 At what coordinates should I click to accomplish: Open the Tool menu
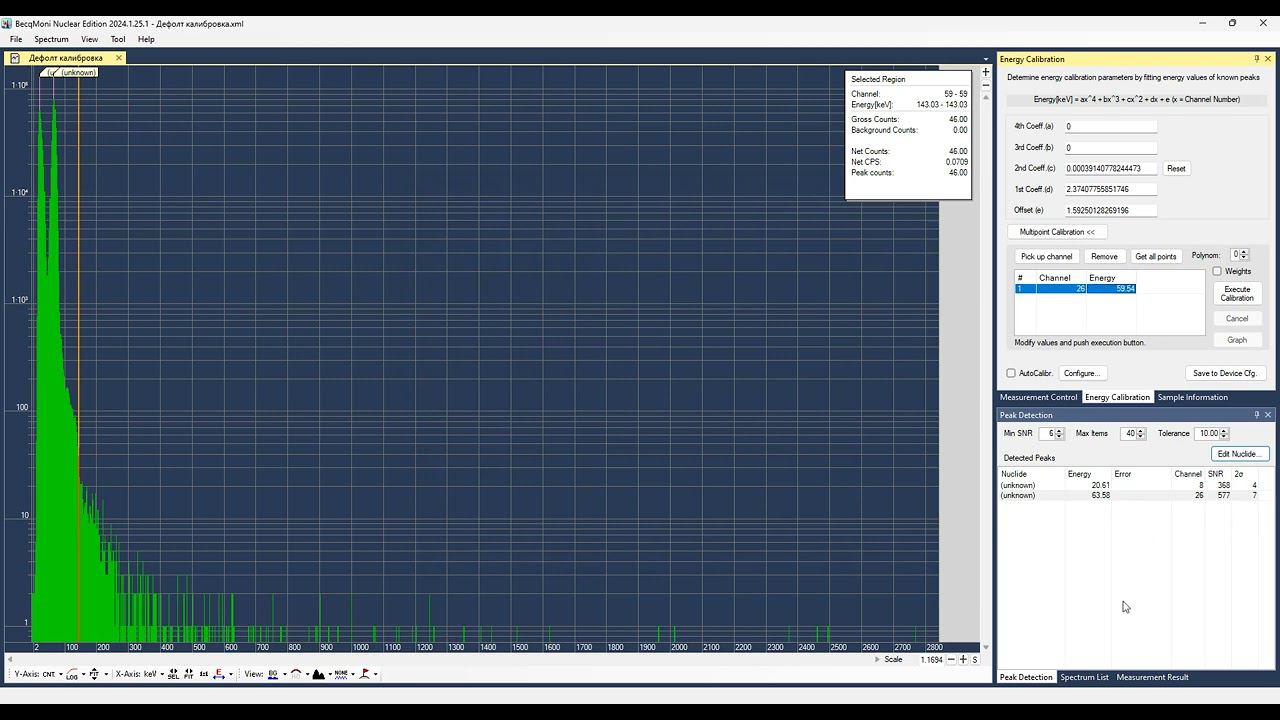(x=118, y=39)
